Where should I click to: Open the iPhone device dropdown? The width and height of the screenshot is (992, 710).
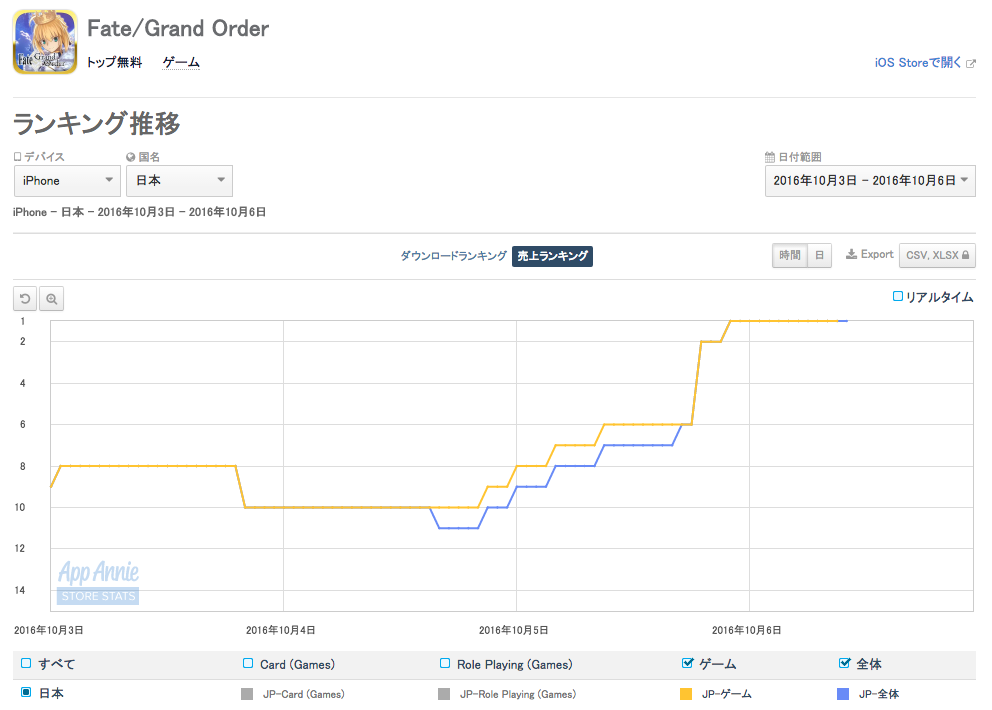point(67,181)
